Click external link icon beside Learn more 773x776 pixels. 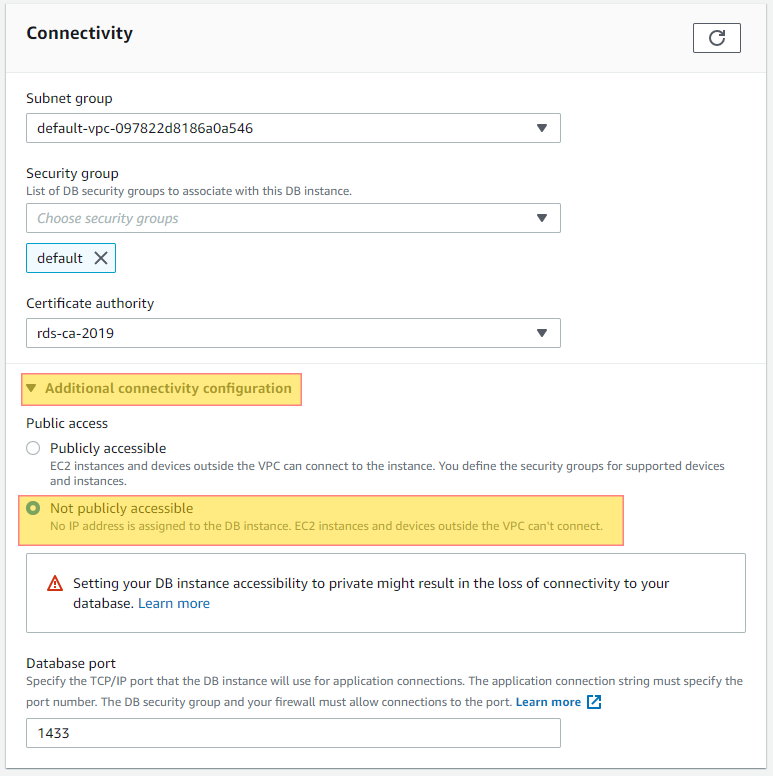click(x=594, y=702)
